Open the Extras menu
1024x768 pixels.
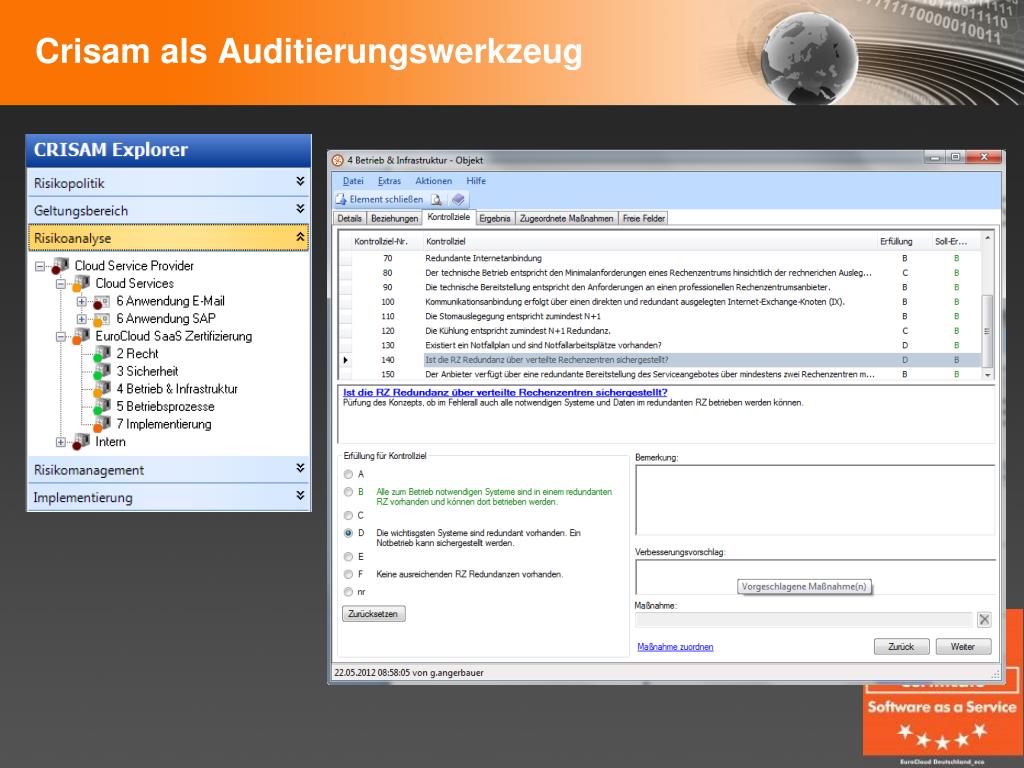point(389,181)
